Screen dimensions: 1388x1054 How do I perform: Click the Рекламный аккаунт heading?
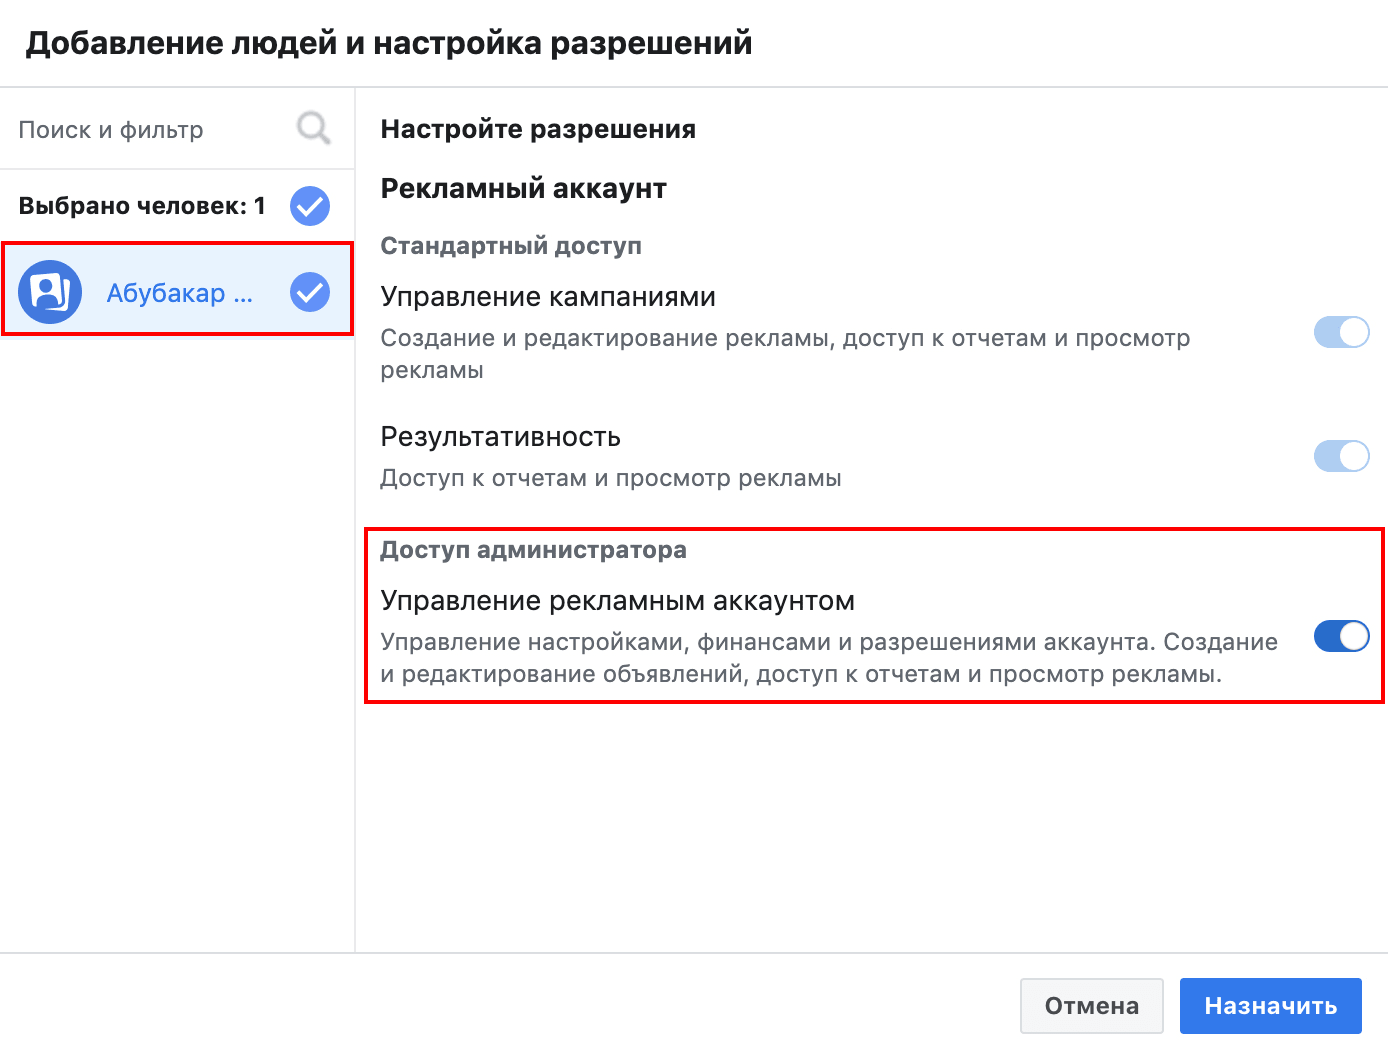[x=523, y=189]
